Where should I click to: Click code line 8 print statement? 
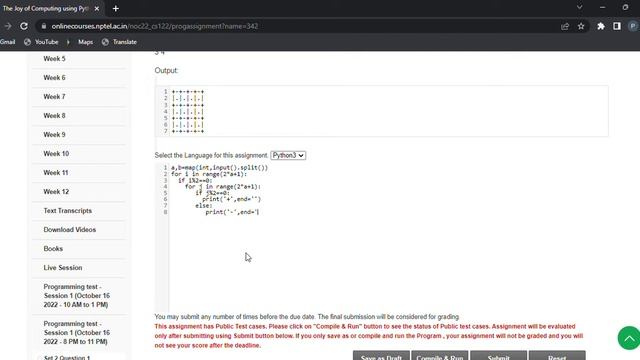click(232, 212)
